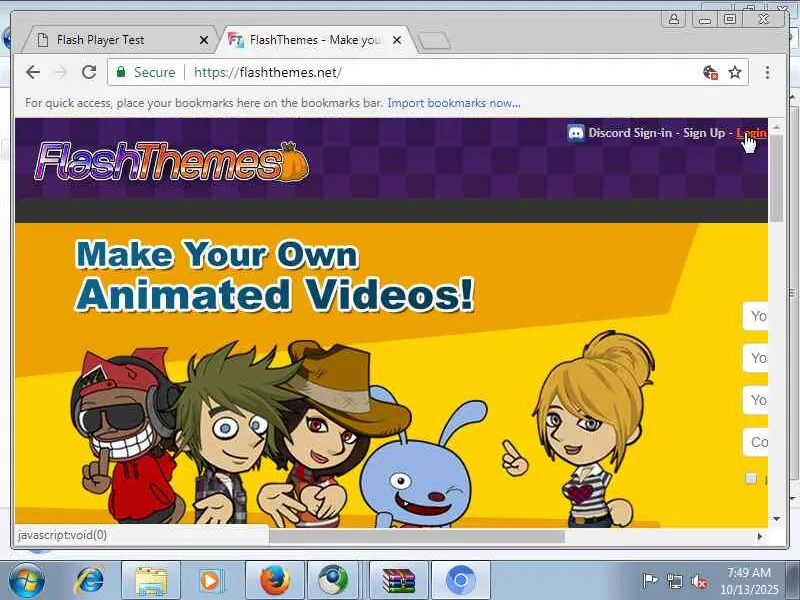Click the page vertical scrollbar thumb
Image resolution: width=800 pixels, height=600 pixels.
click(x=776, y=179)
